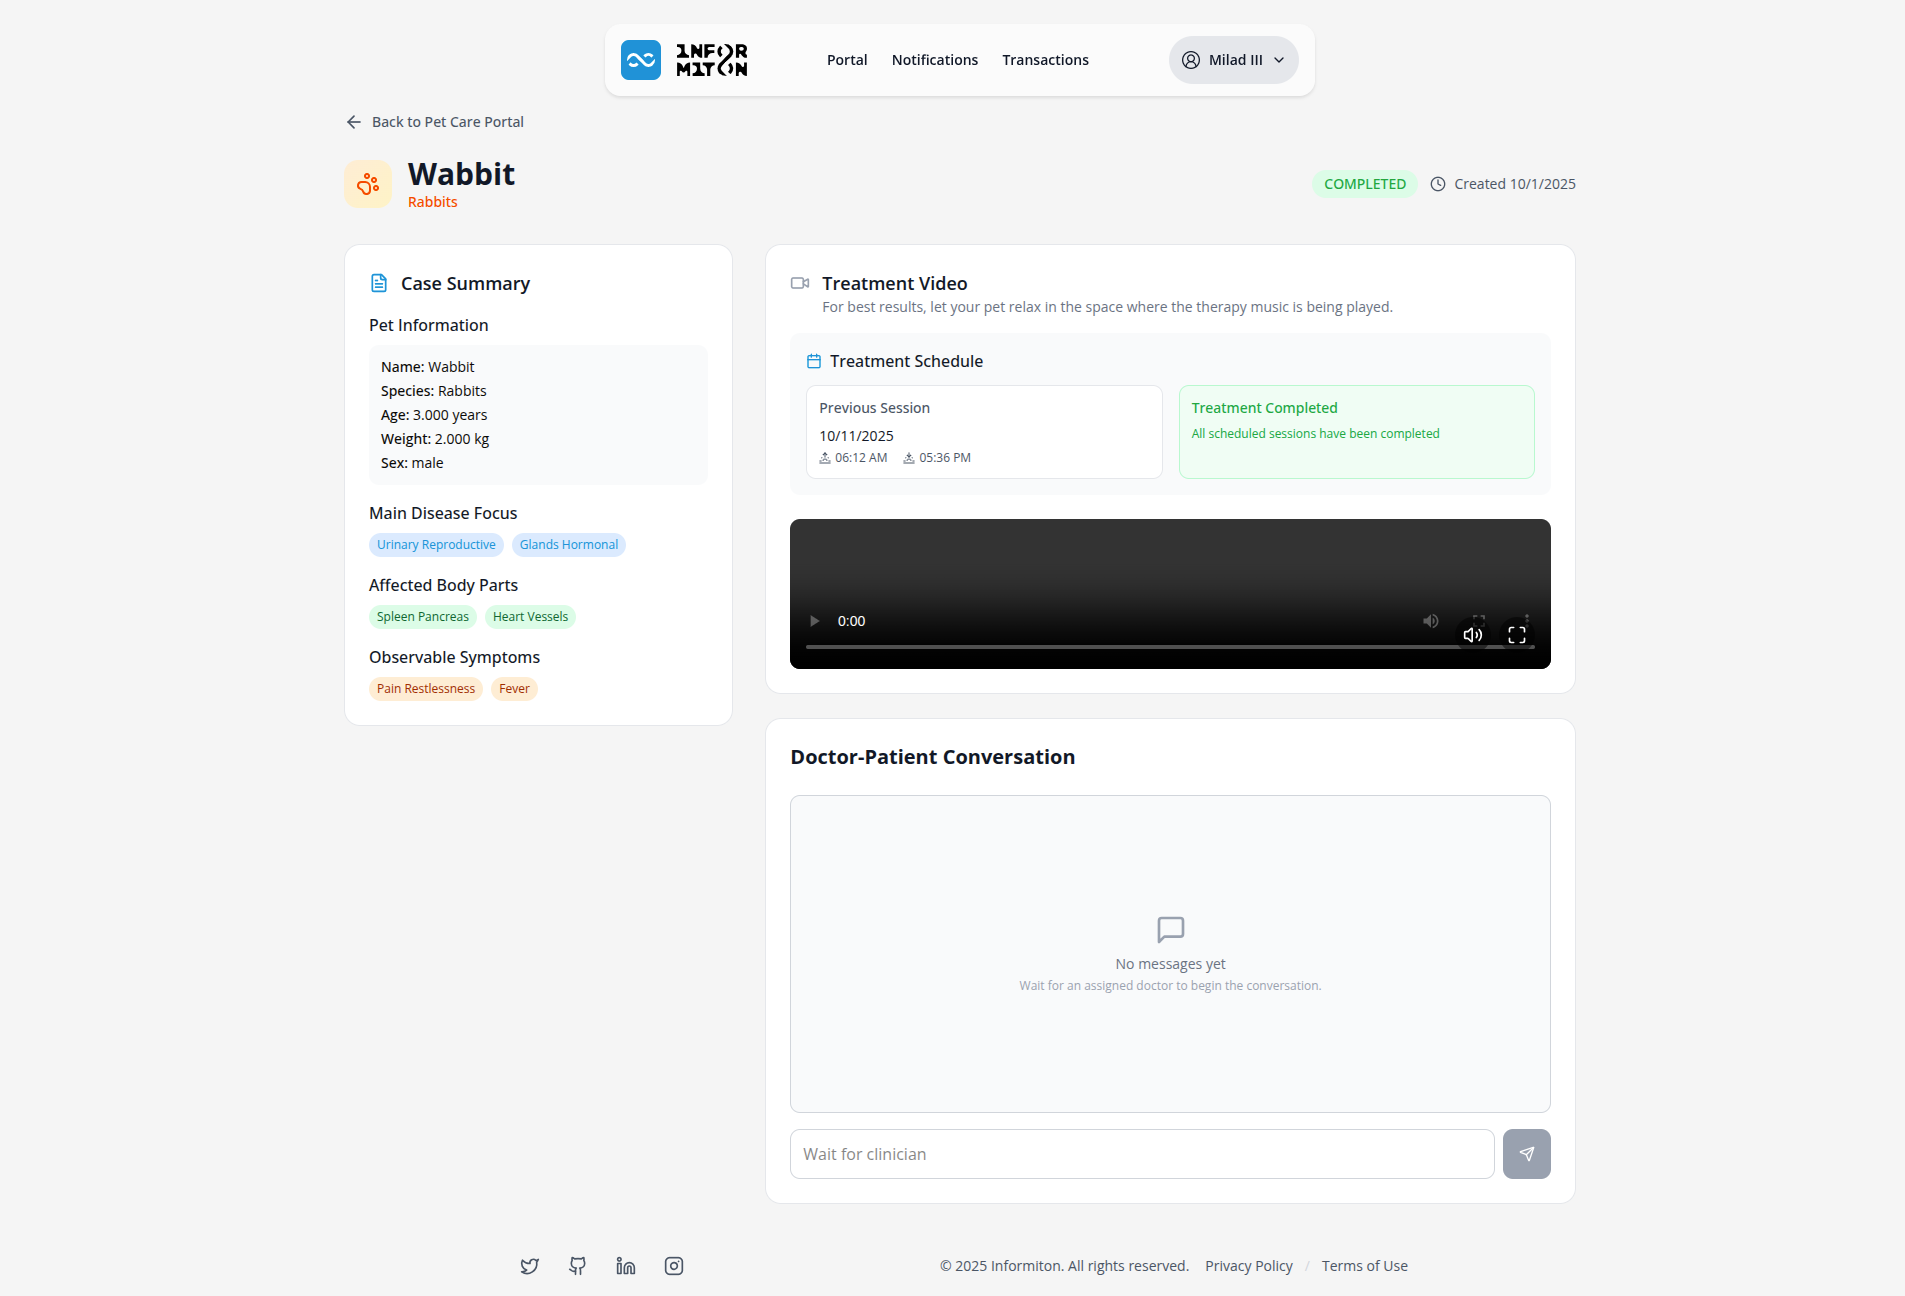This screenshot has height=1296, width=1905.
Task: Open the Transactions nav item
Action: pyautogui.click(x=1045, y=60)
